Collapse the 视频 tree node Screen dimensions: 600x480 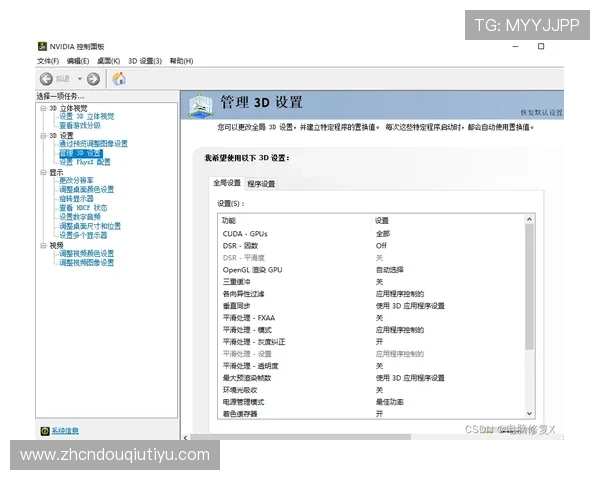click(43, 245)
